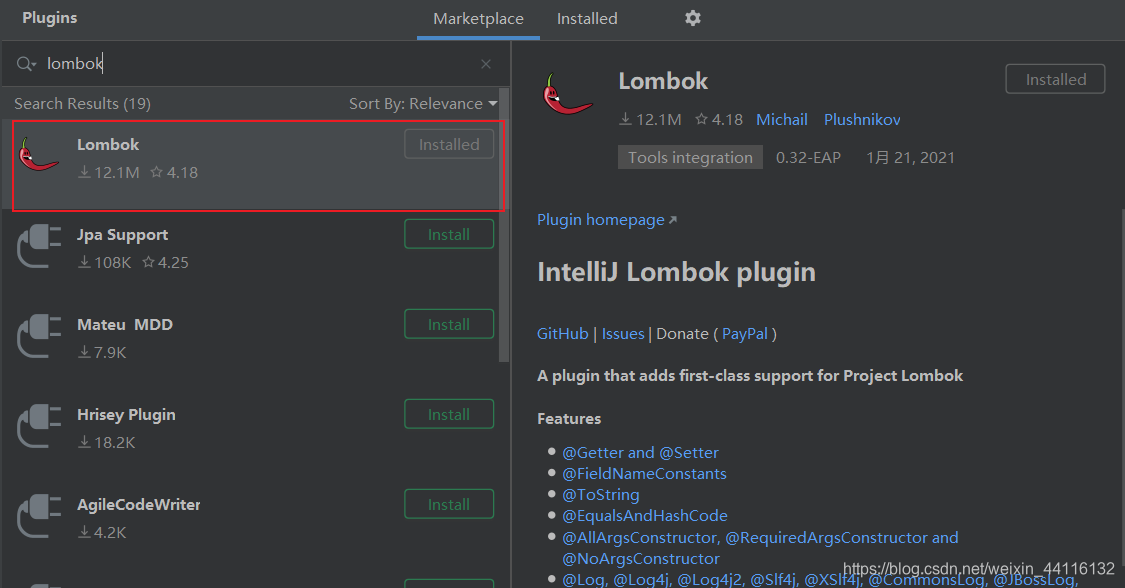Install the Jpa Support plugin
The height and width of the screenshot is (588, 1125).
pos(449,234)
